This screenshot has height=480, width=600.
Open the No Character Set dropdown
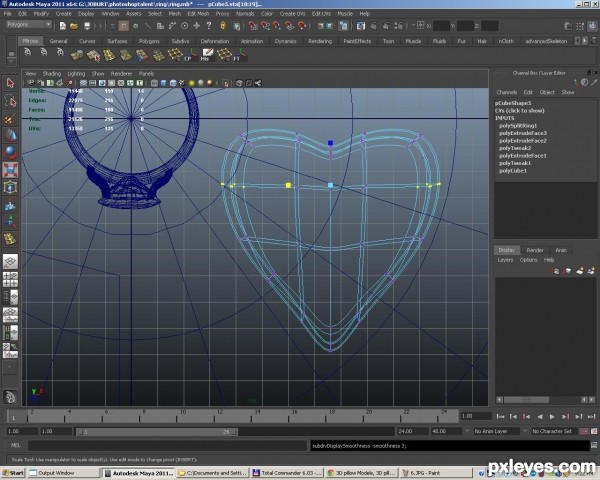coord(555,431)
